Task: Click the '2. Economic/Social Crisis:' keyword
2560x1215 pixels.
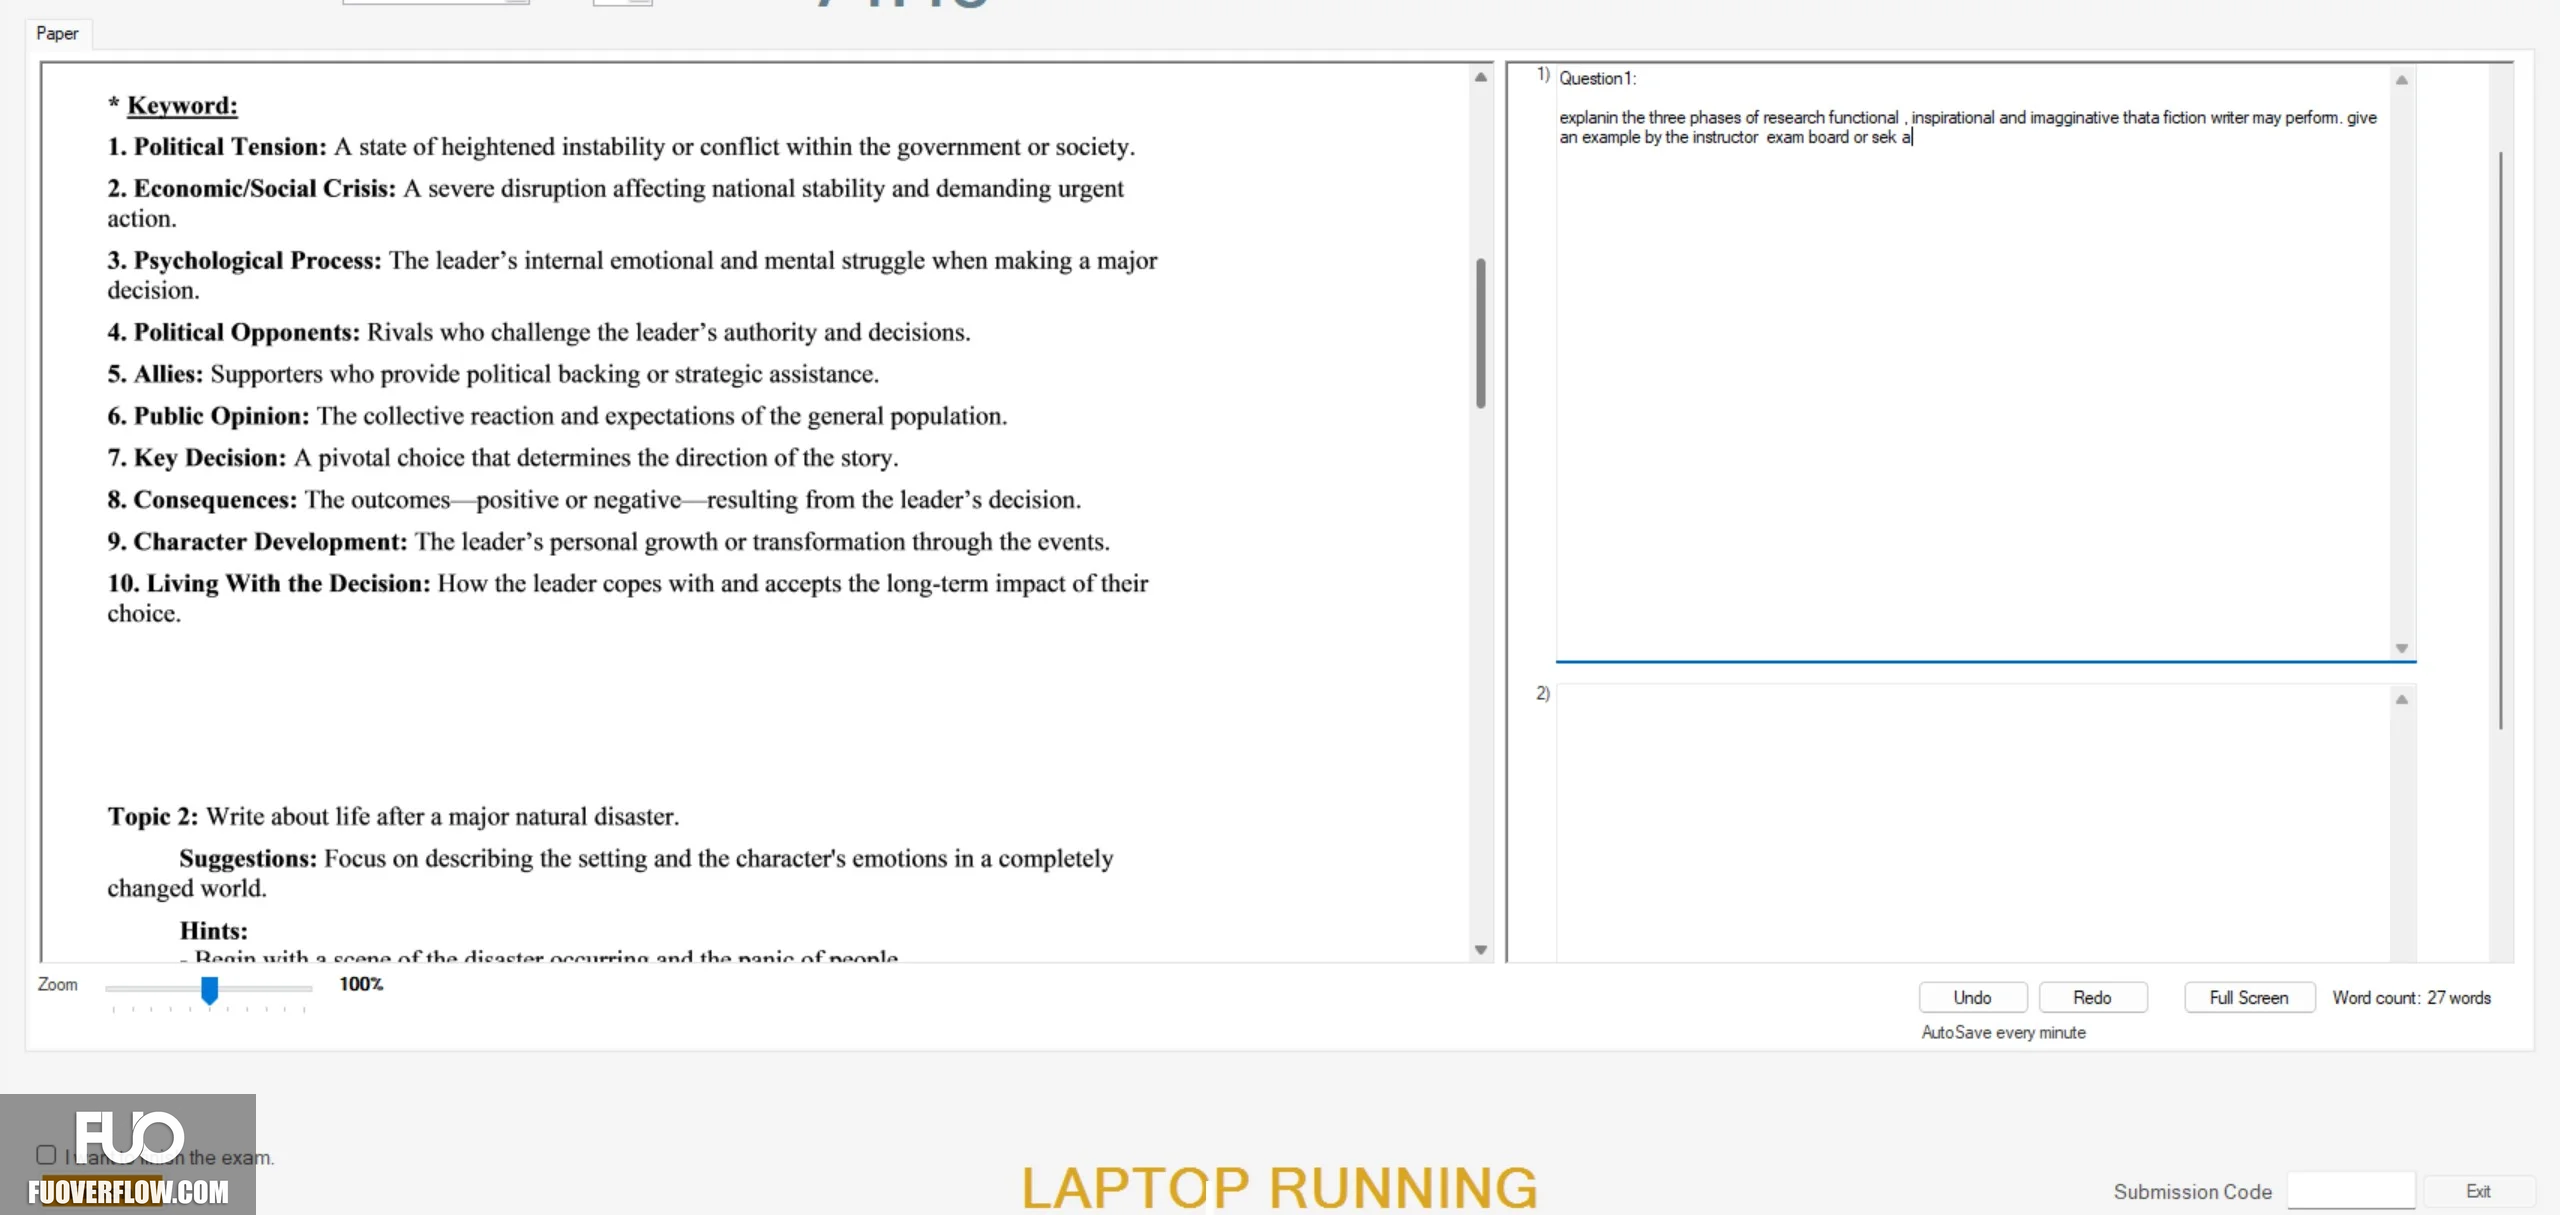Action: tap(251, 188)
